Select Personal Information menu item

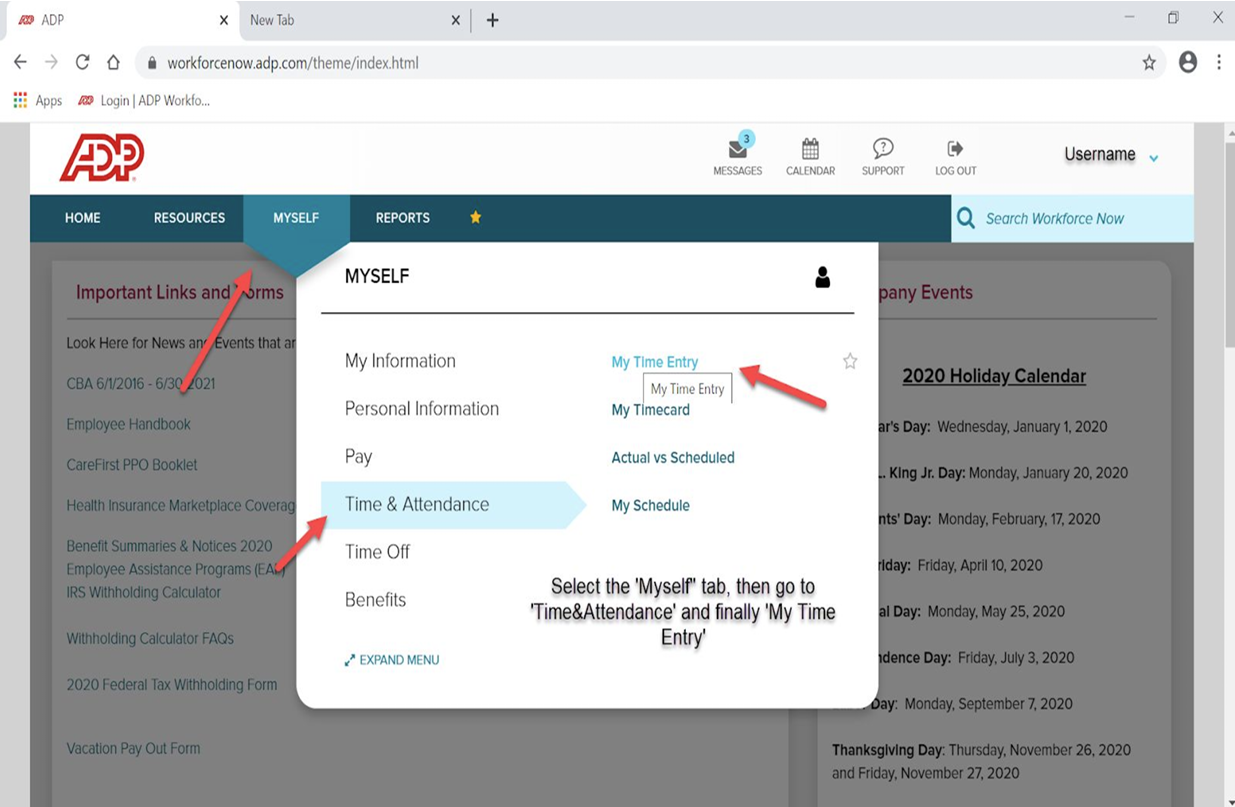[x=422, y=409]
